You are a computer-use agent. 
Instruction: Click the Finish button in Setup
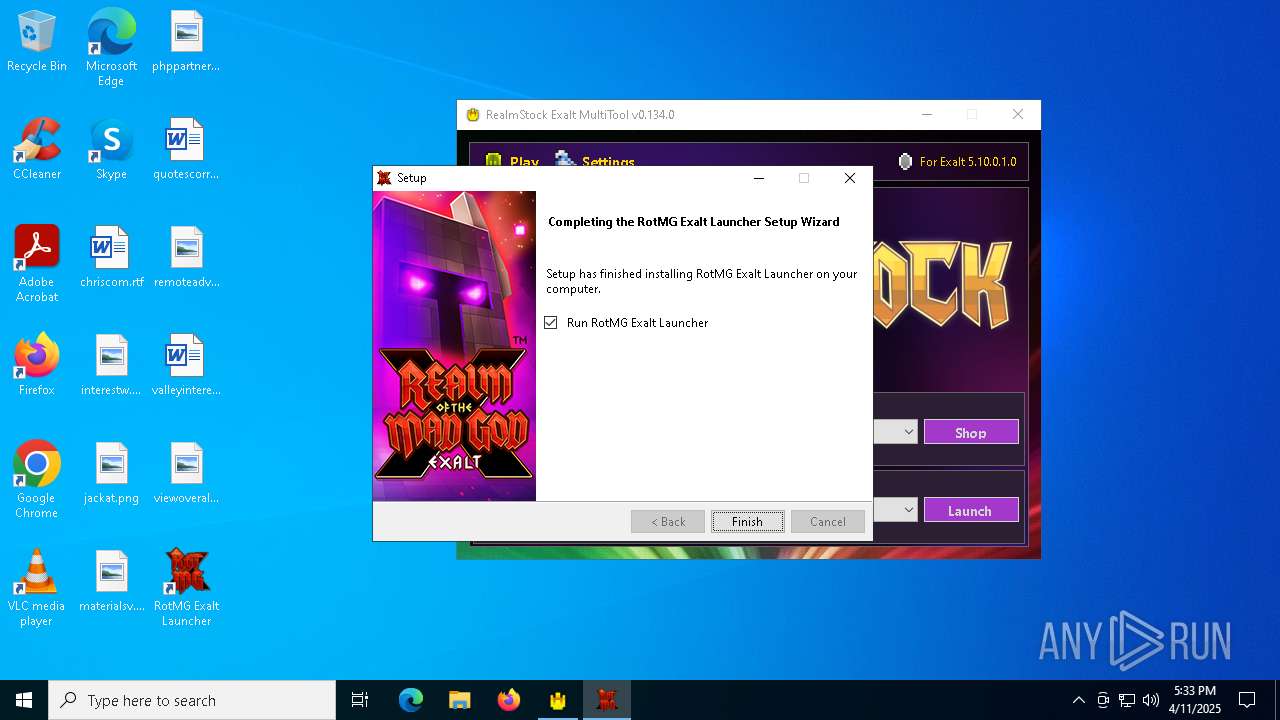pos(747,521)
